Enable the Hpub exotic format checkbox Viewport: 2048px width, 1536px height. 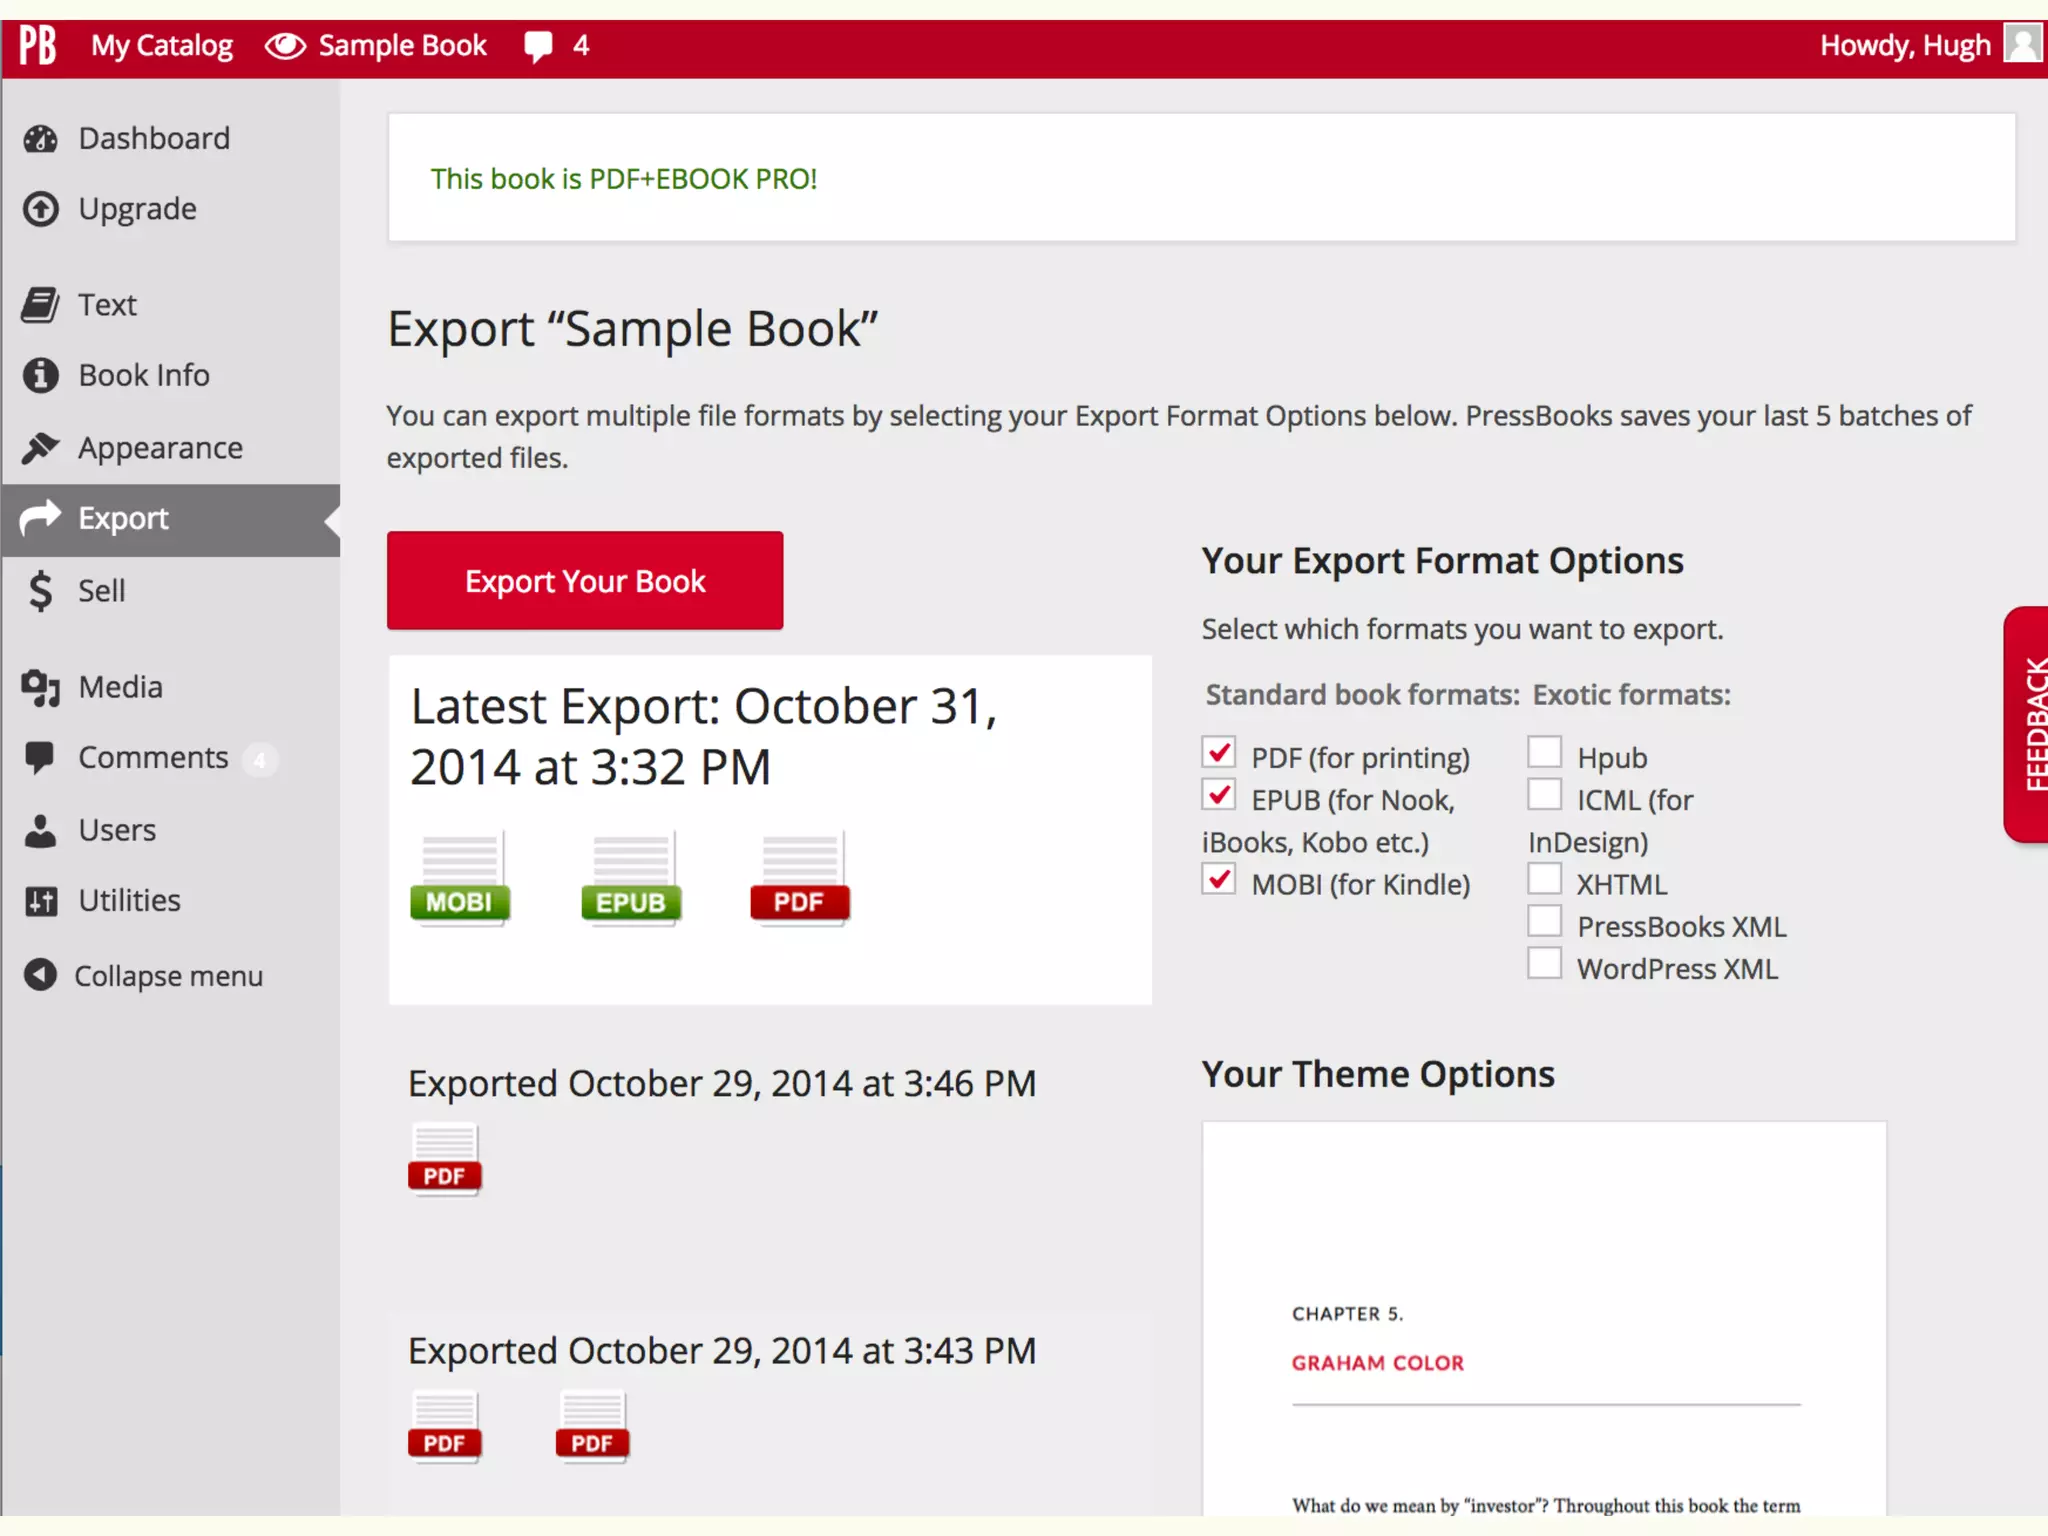1544,753
